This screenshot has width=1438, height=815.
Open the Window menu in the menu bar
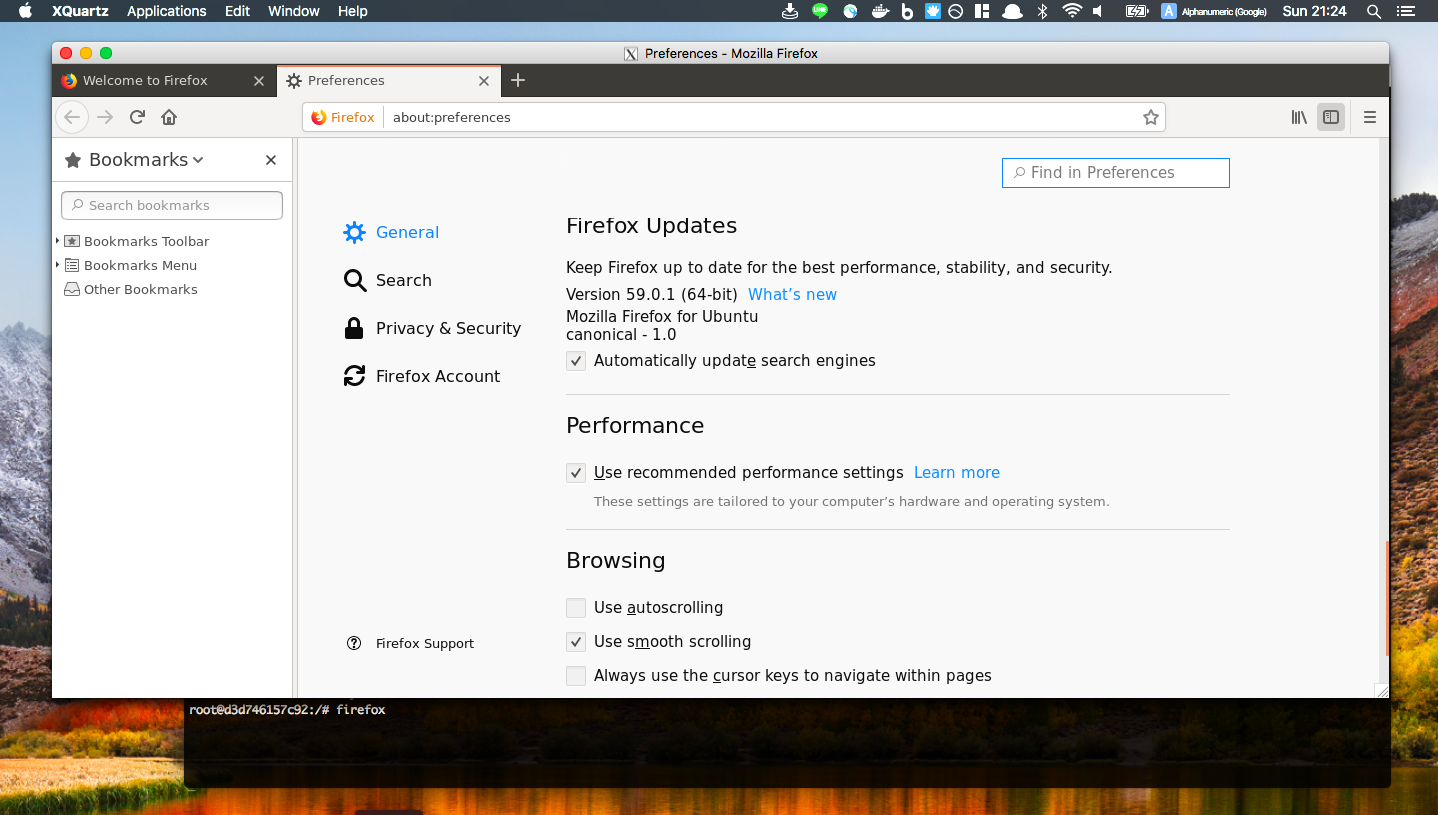pyautogui.click(x=293, y=11)
